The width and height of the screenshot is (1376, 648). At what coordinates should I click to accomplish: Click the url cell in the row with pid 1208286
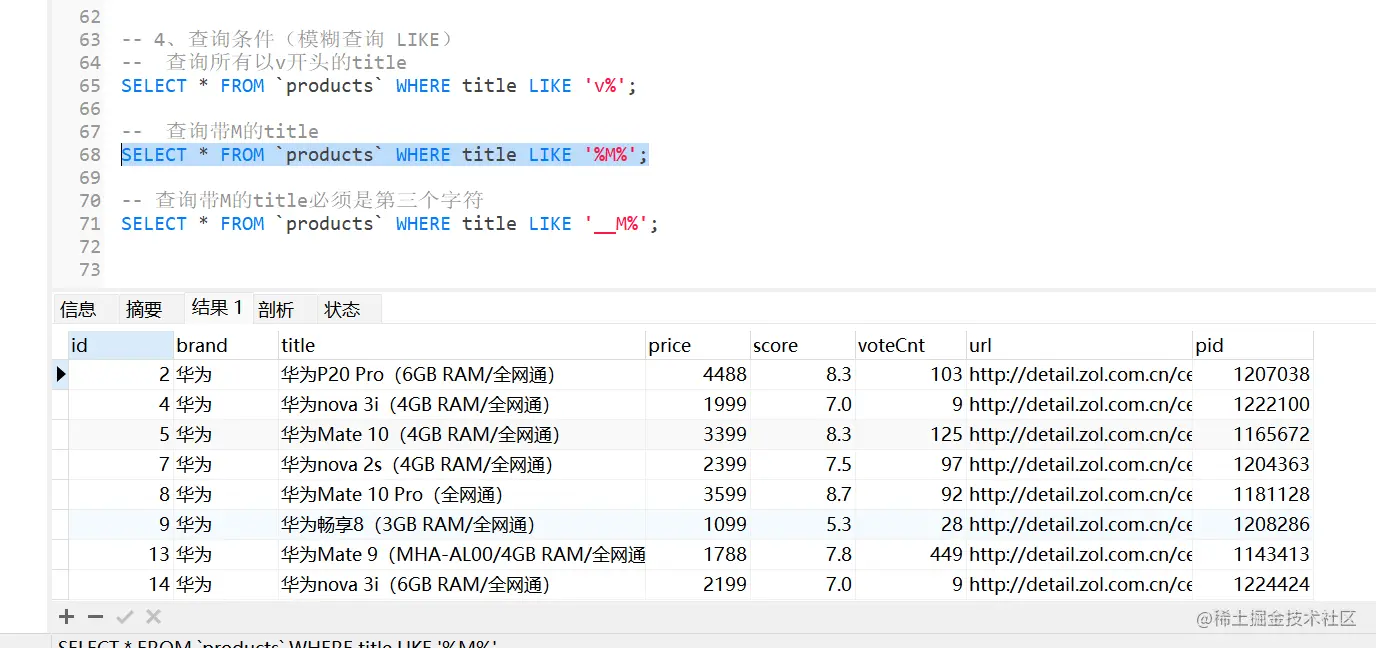[x=1079, y=525]
